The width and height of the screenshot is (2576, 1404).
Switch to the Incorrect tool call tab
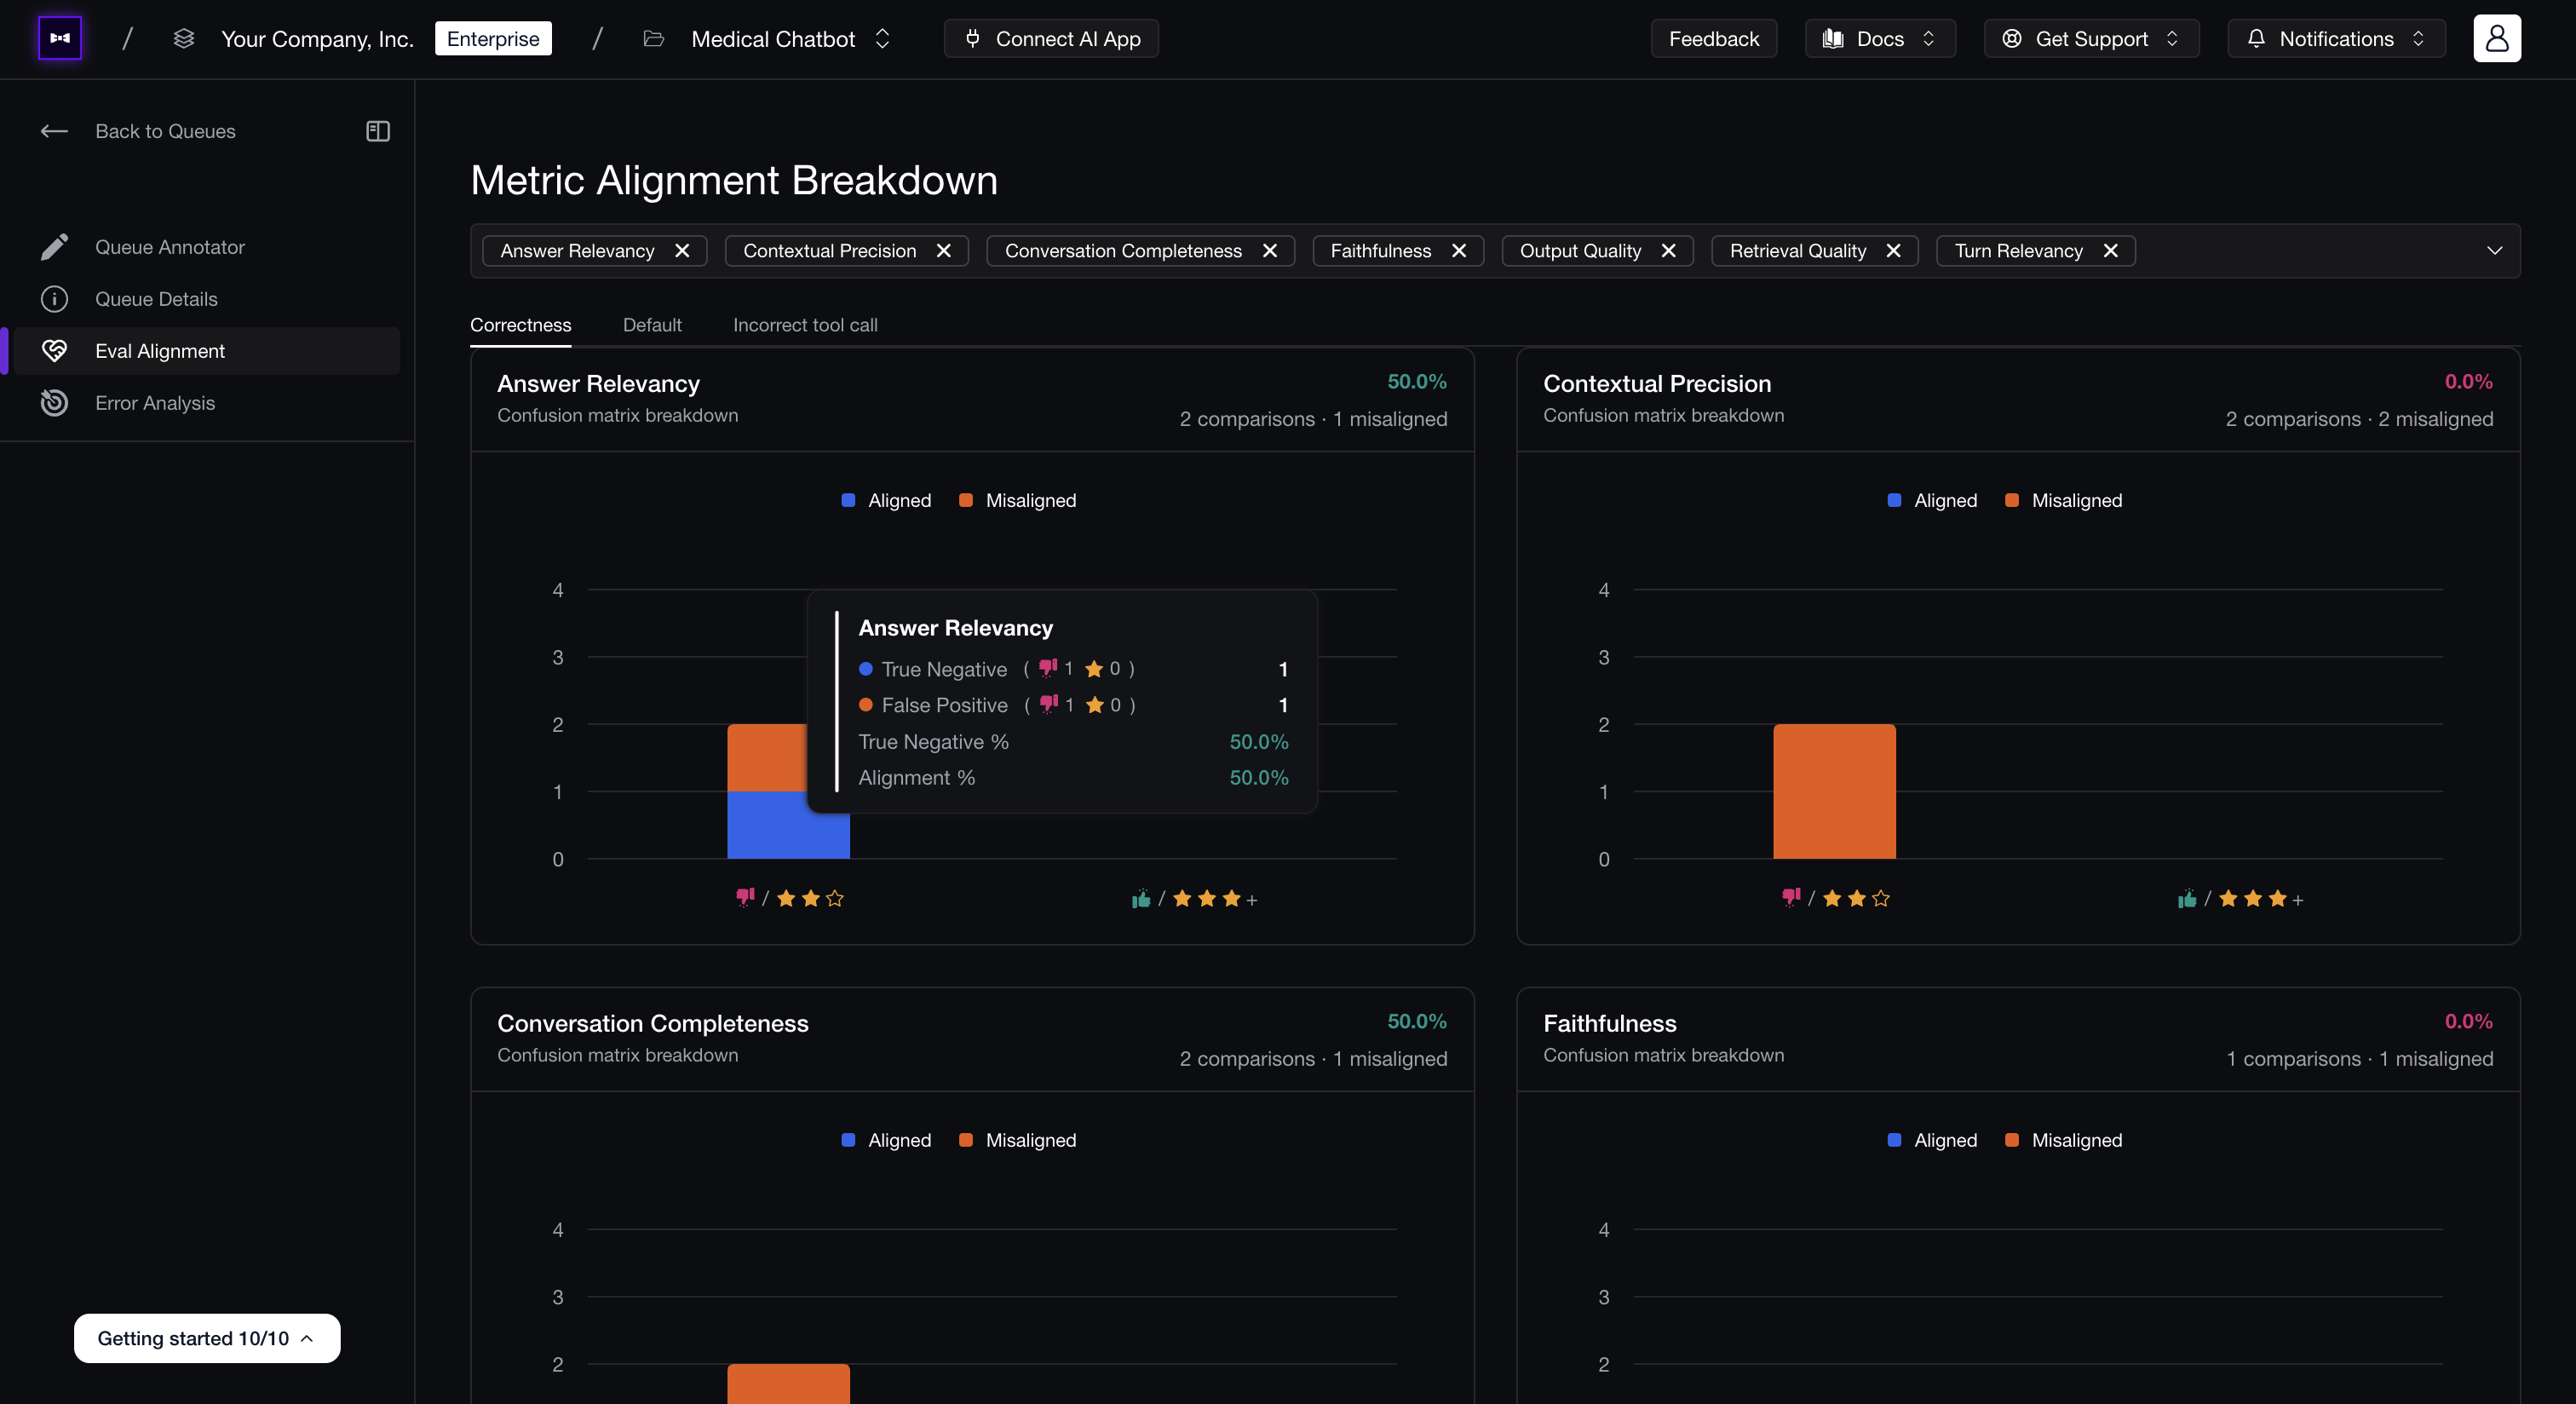pos(805,325)
